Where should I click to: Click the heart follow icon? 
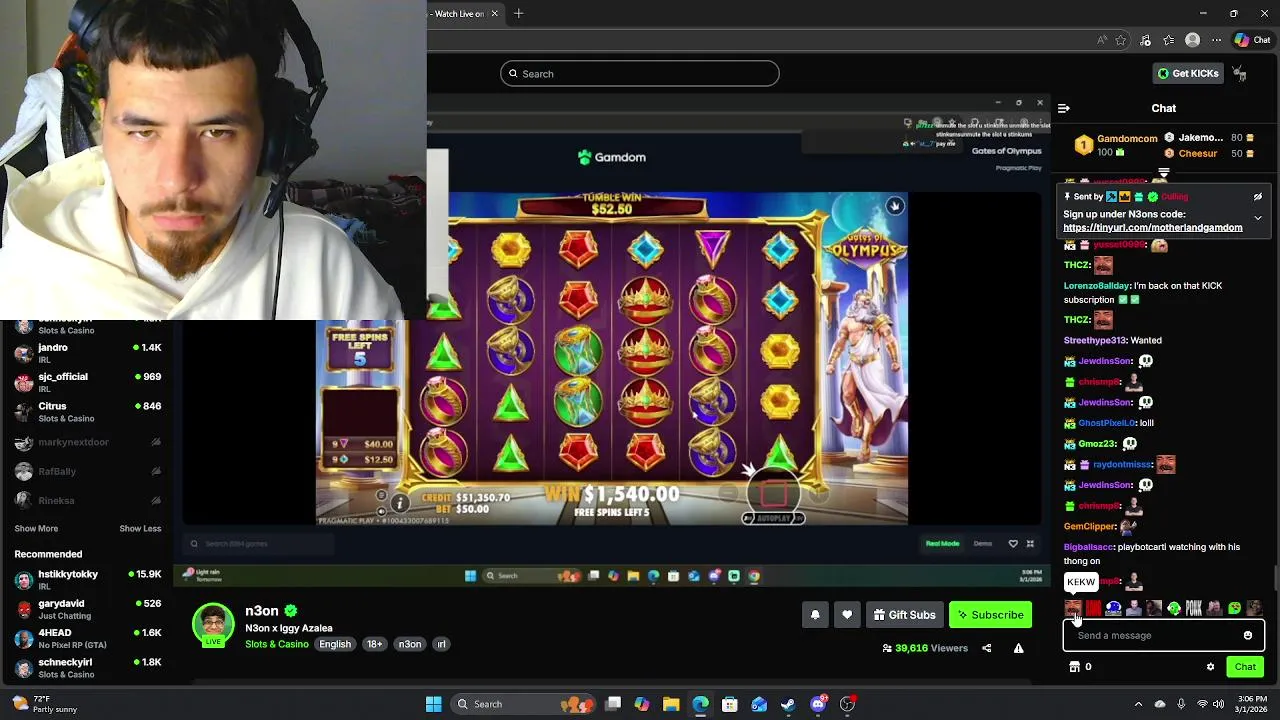(x=847, y=615)
